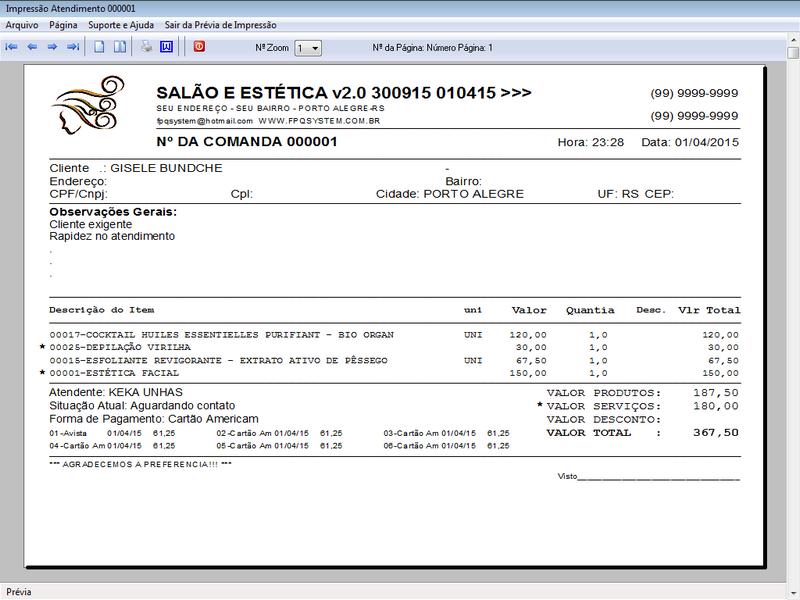800x600 pixels.
Task: Select two-page view icon
Action: click(120, 47)
